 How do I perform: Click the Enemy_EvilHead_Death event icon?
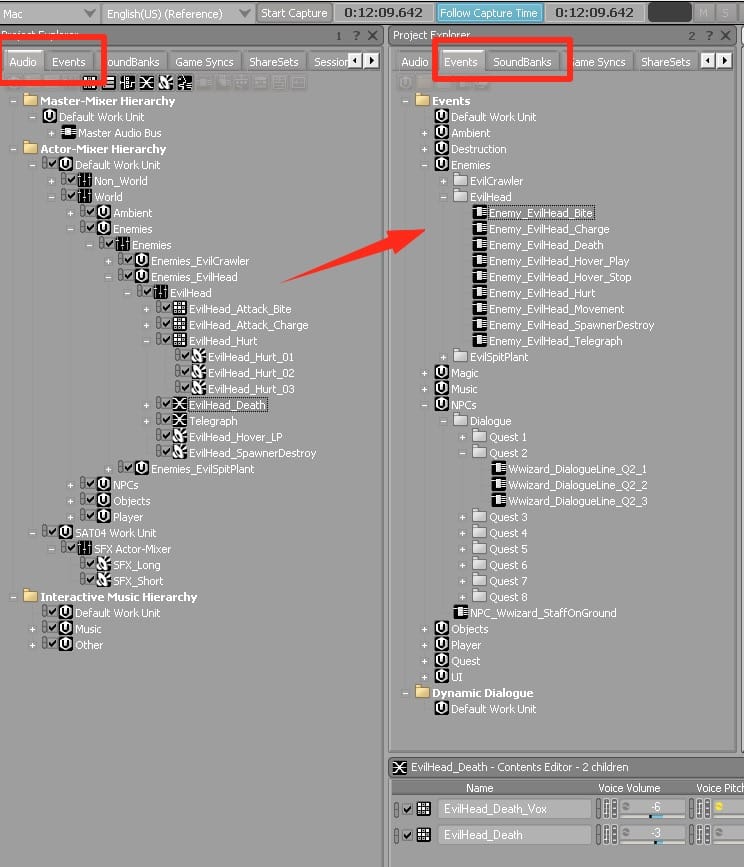click(480, 245)
